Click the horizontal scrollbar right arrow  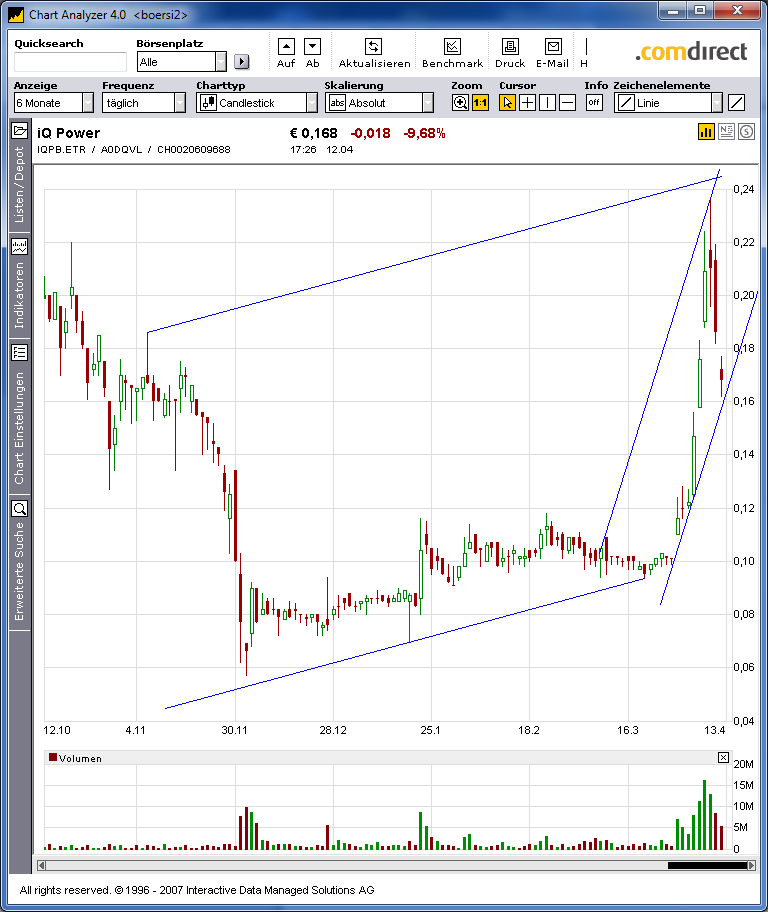coord(751,865)
